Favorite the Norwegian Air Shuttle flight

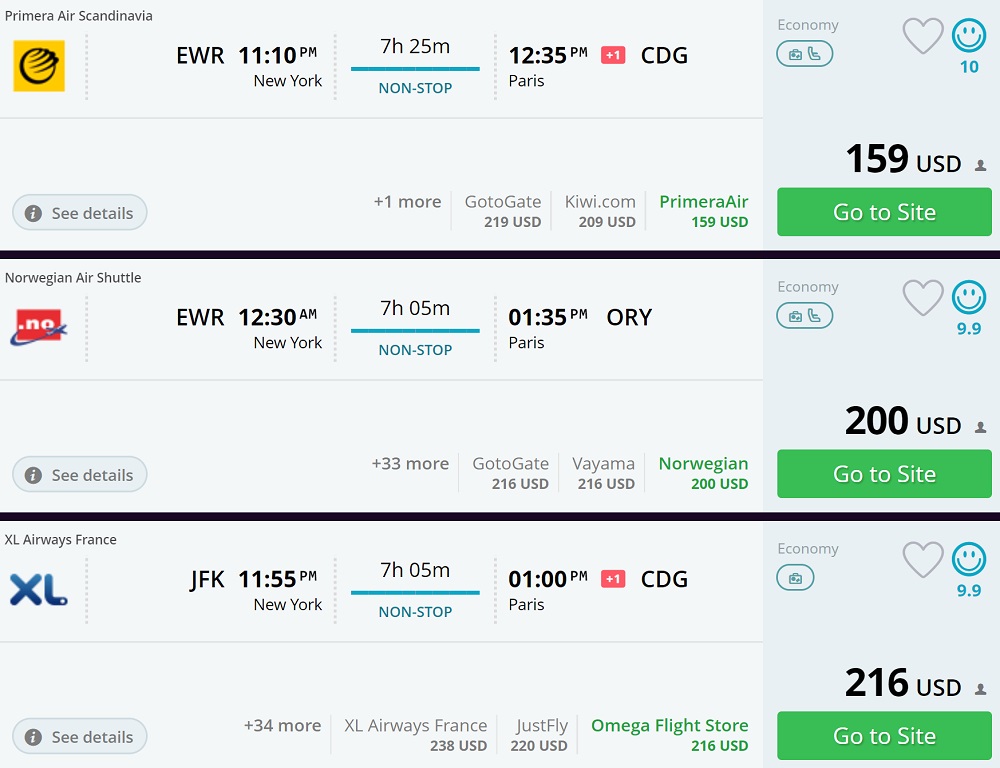point(922,298)
